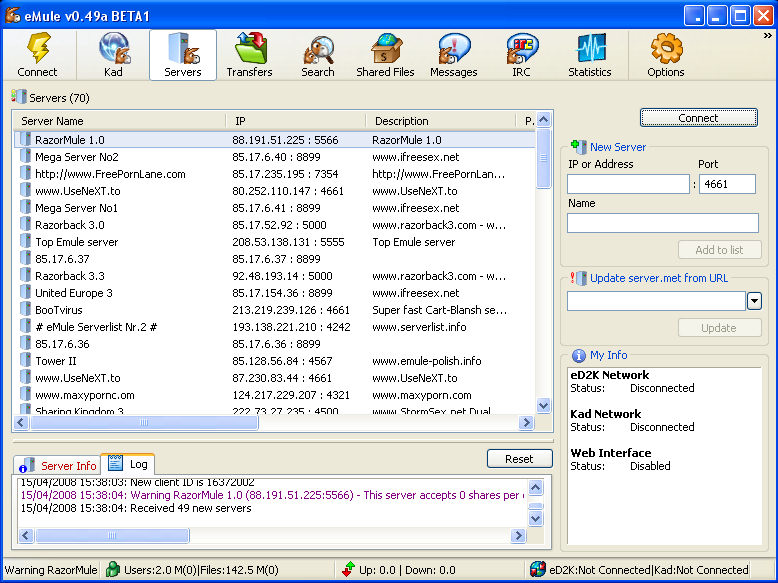Click server list scroll-up arrow
The width and height of the screenshot is (778, 583).
click(543, 120)
